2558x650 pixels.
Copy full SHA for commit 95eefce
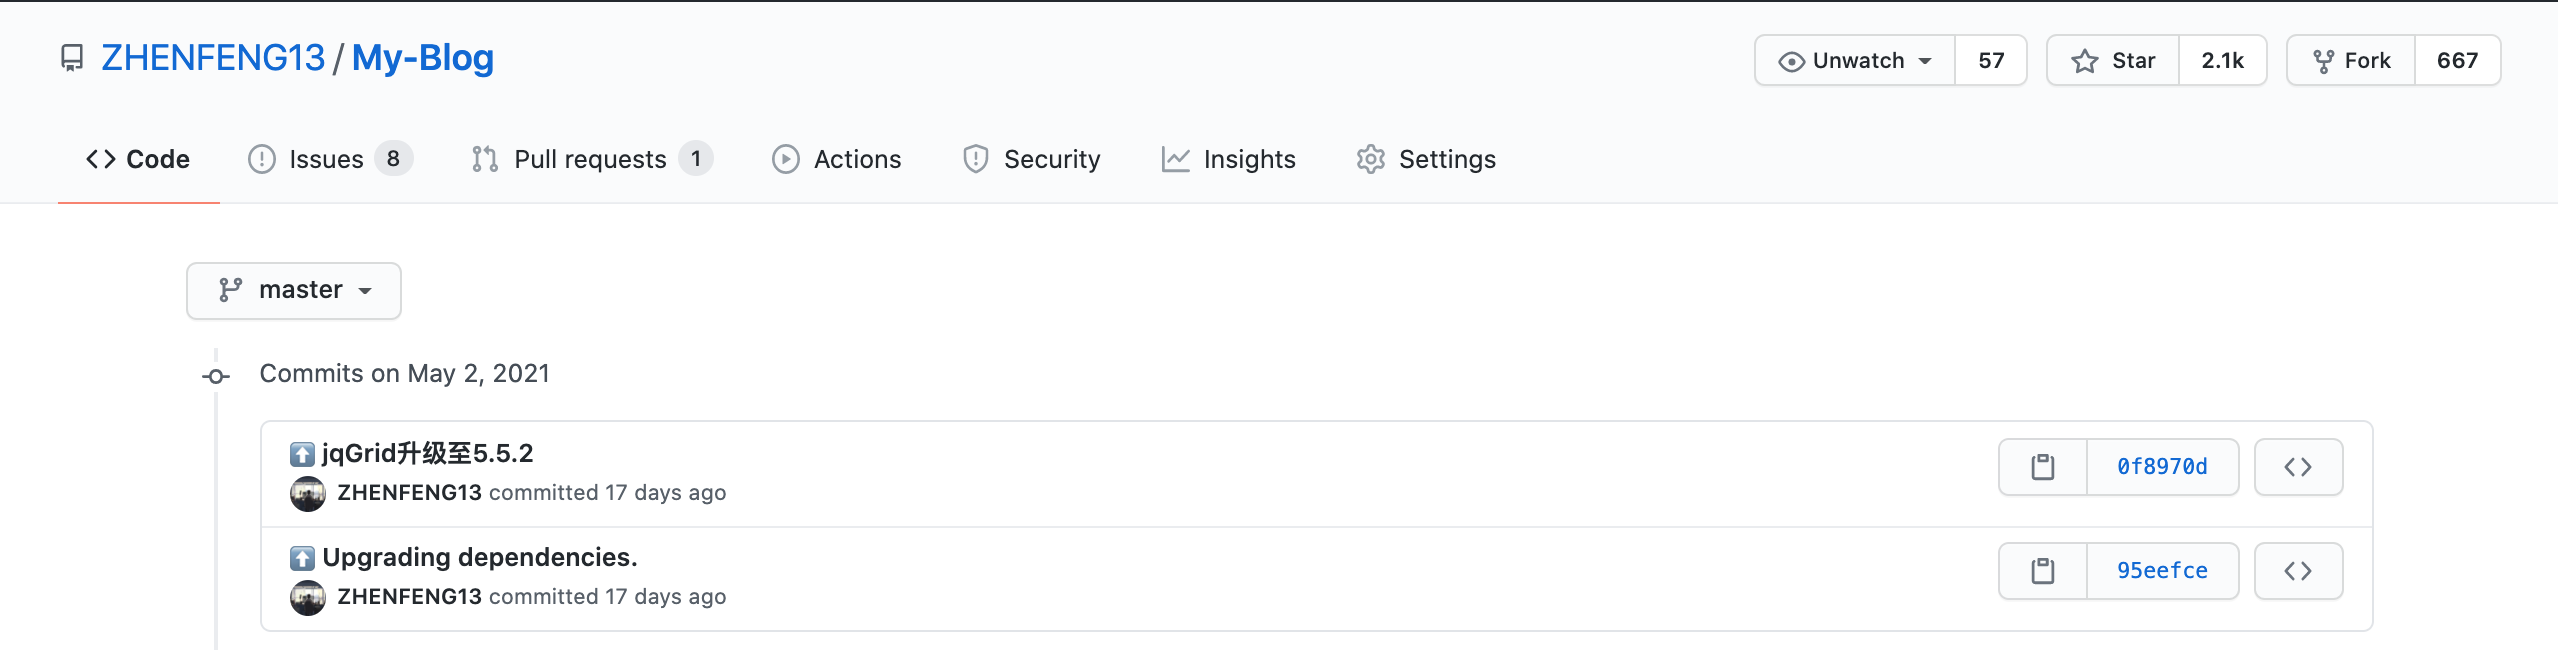(x=2043, y=571)
